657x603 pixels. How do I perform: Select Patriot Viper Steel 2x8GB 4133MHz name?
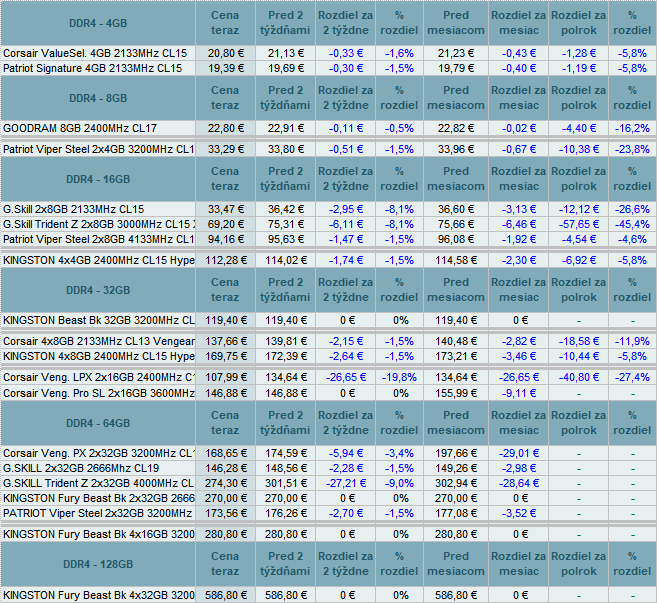click(98, 239)
